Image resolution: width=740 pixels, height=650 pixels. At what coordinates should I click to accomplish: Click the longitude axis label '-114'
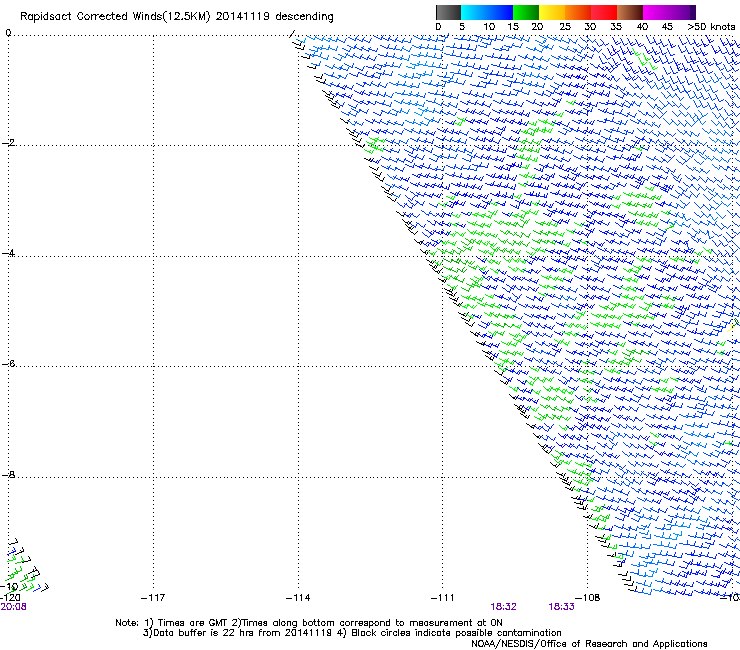tap(298, 598)
